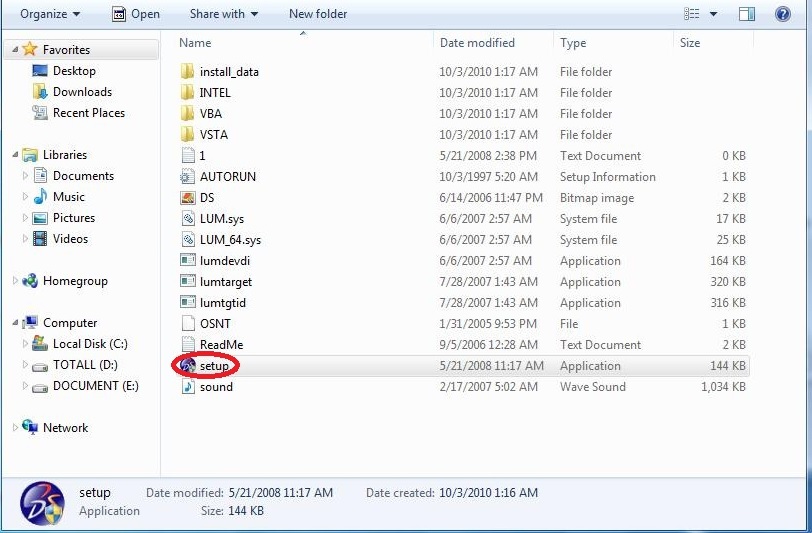Sort by Date modified column header

coord(477,42)
